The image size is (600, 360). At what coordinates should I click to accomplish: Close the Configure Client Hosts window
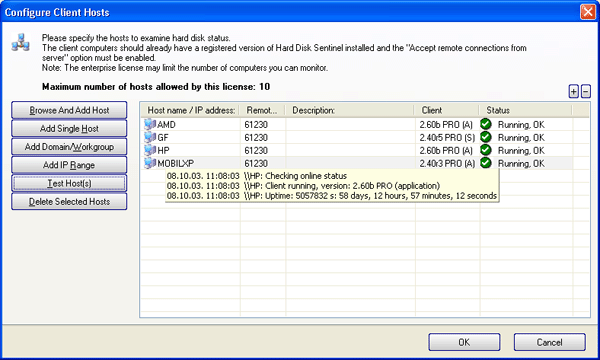click(587, 12)
